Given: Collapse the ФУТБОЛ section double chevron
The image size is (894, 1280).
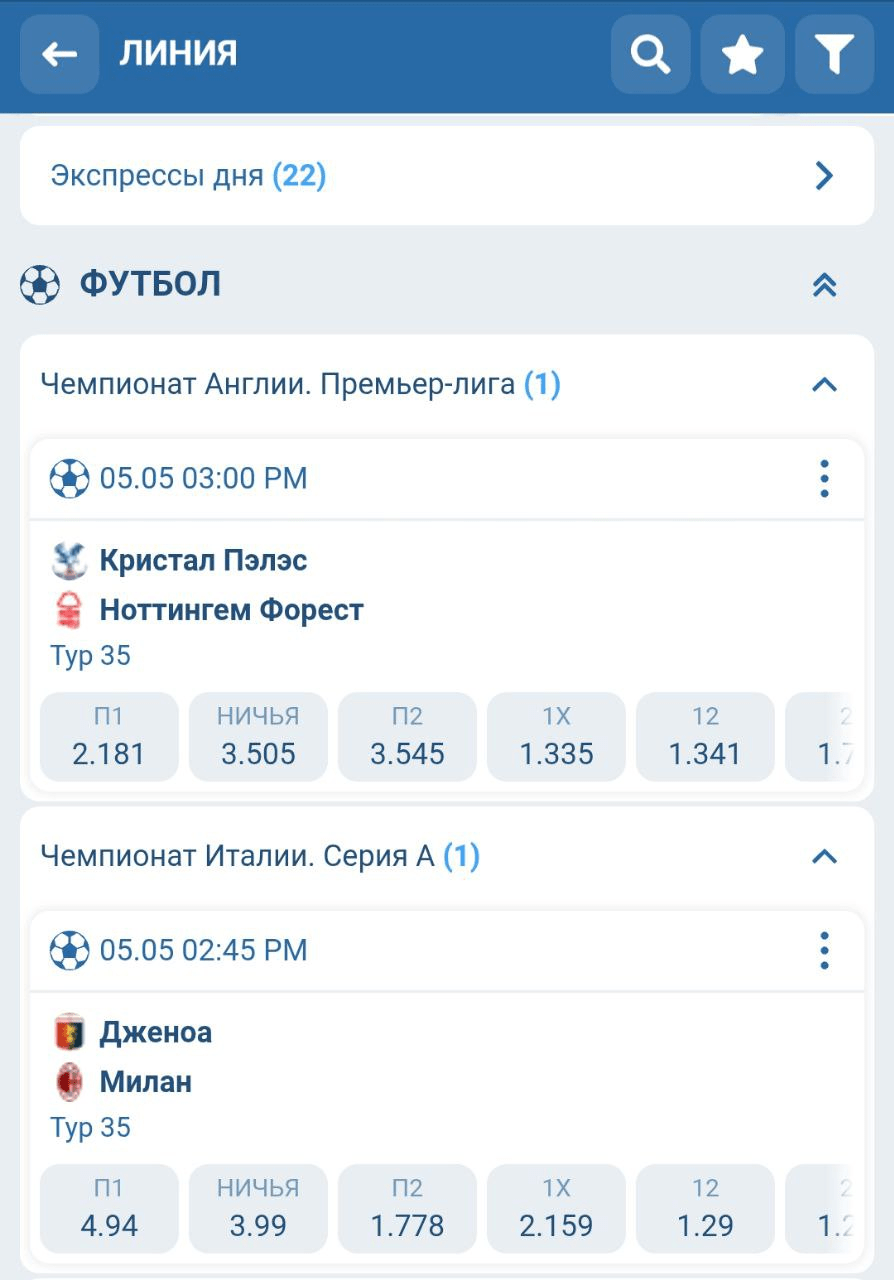Looking at the screenshot, I should (824, 286).
